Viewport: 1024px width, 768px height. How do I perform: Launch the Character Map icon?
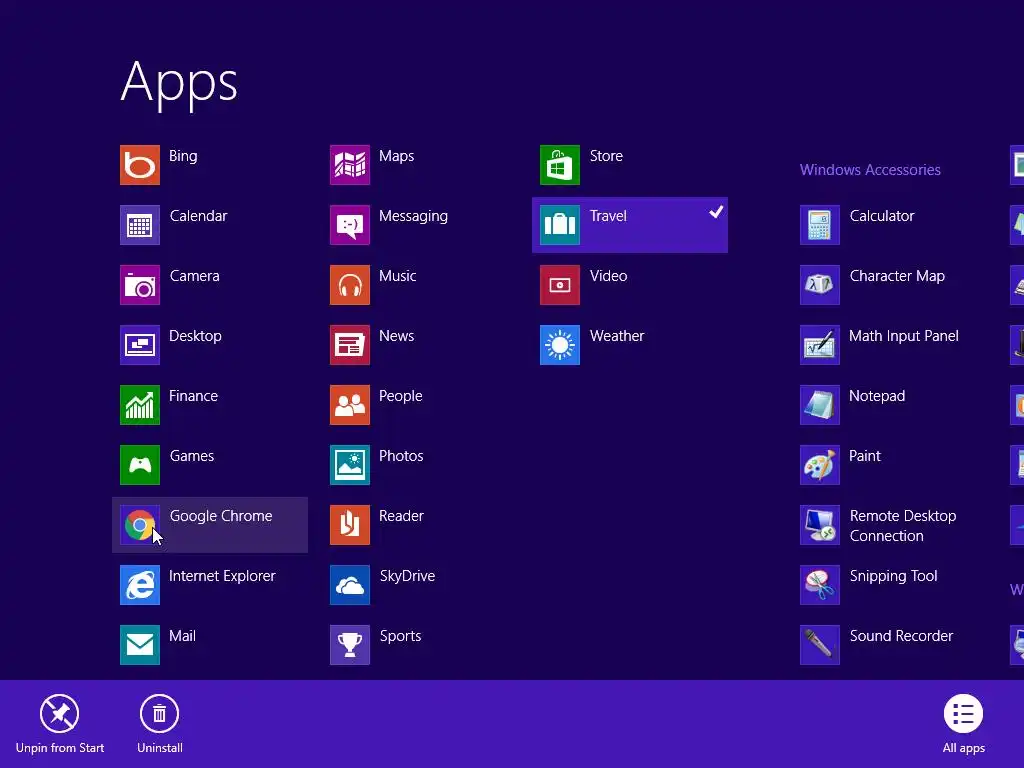click(820, 285)
